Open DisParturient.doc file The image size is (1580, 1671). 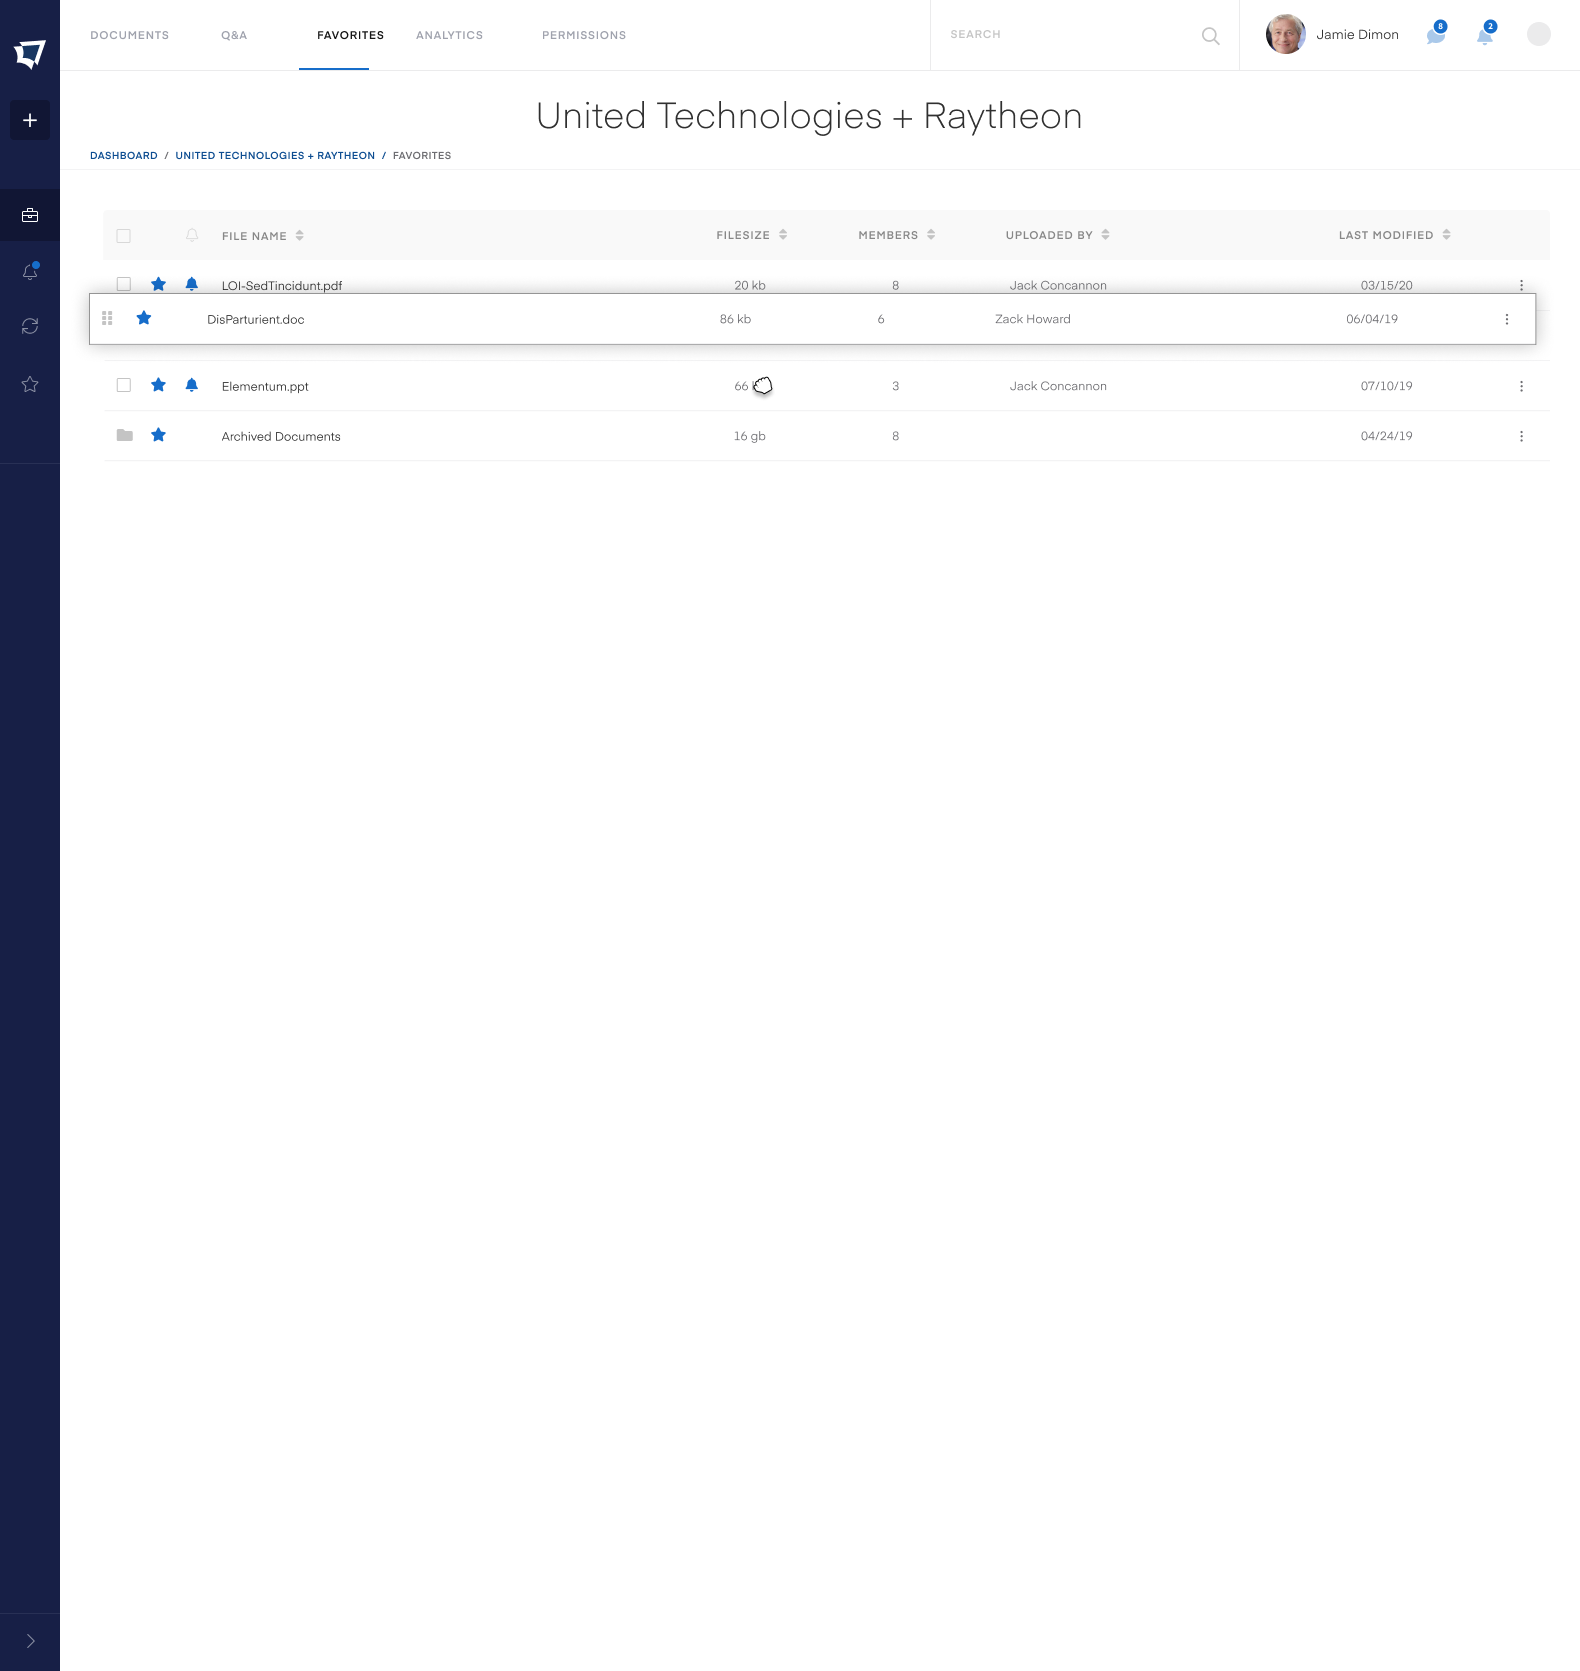click(256, 320)
